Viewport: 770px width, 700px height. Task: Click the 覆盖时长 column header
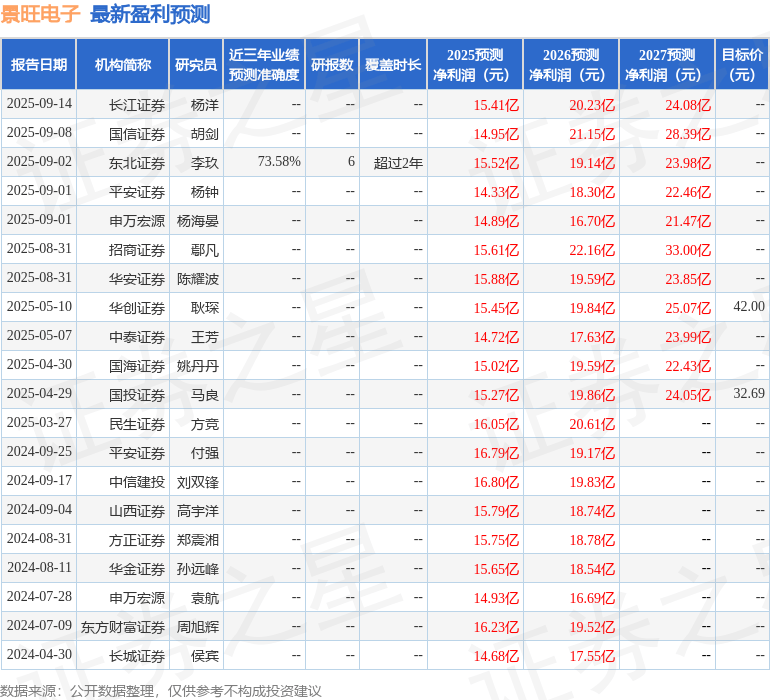393,65
